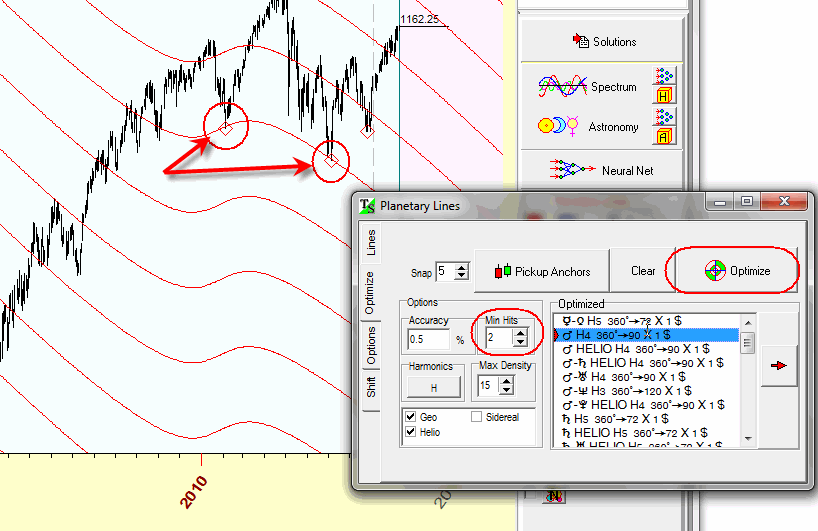Screen dimensions: 818x531
Task: Increase the Min Hits value
Action: pyautogui.click(x=520, y=333)
